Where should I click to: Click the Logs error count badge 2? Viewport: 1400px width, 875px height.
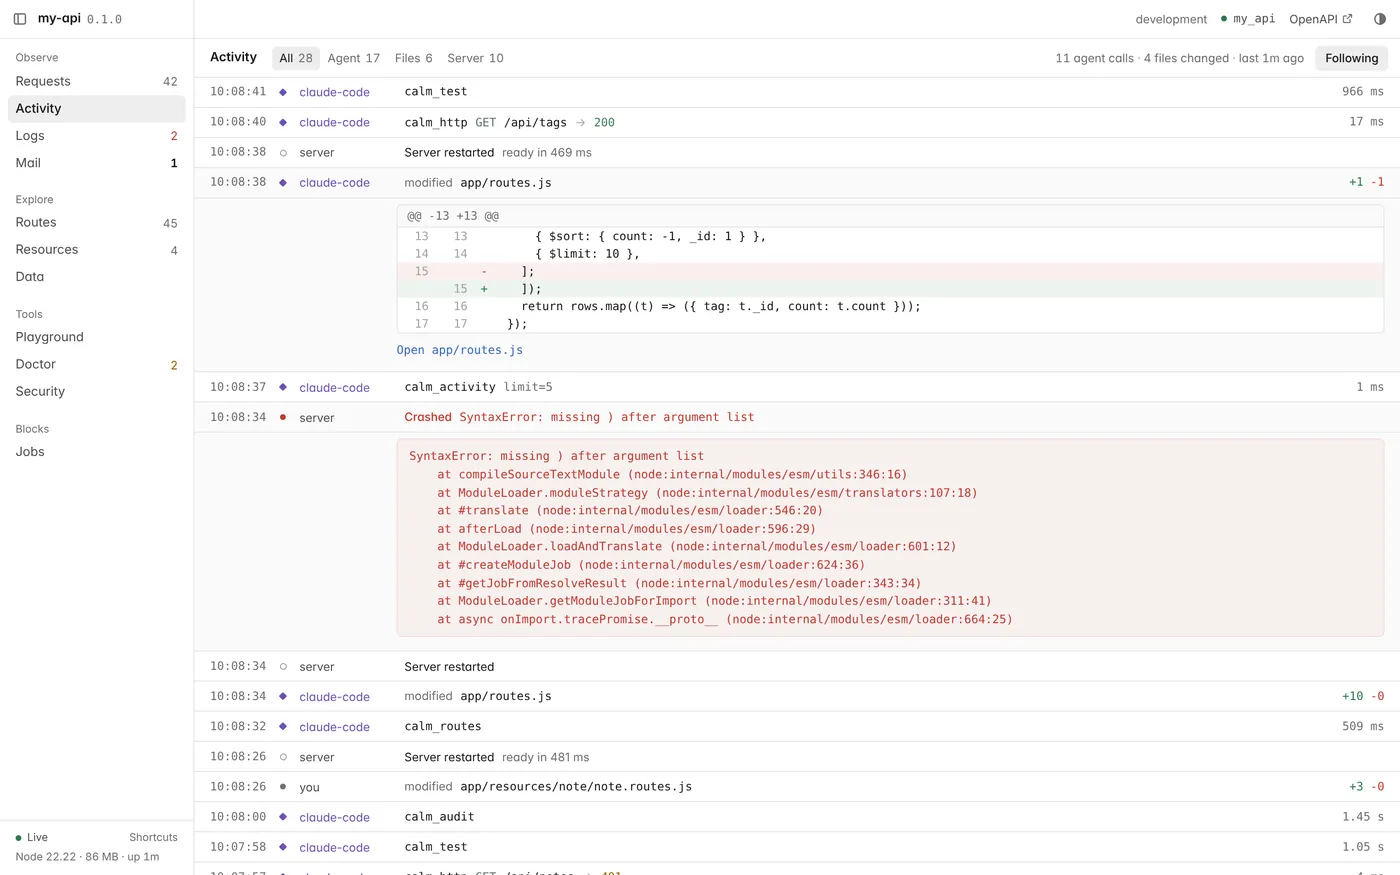[174, 136]
